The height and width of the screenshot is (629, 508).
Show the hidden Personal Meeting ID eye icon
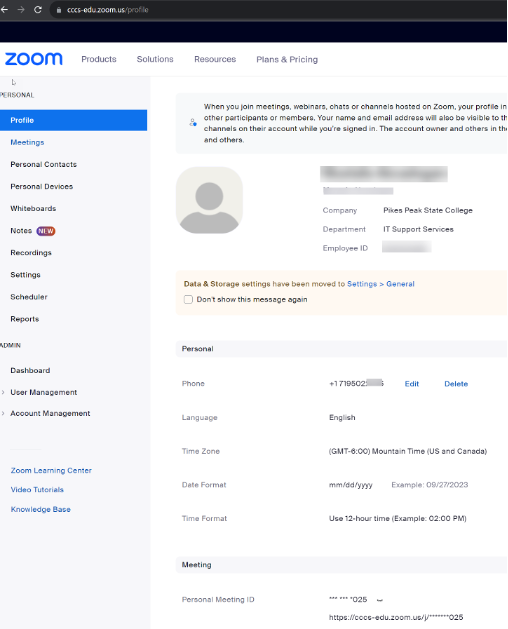click(380, 600)
